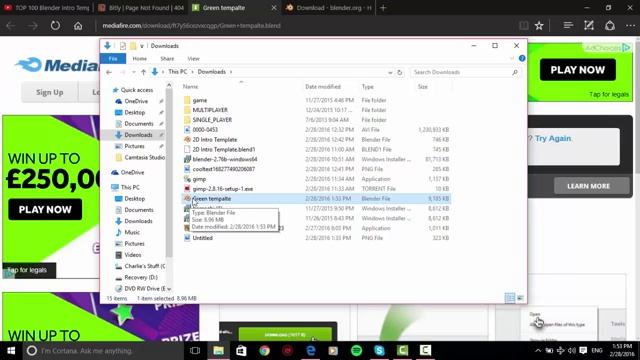Click the Explorer refresh icon
Image resolution: width=640 pixels, height=360 pixels.
(x=400, y=72)
